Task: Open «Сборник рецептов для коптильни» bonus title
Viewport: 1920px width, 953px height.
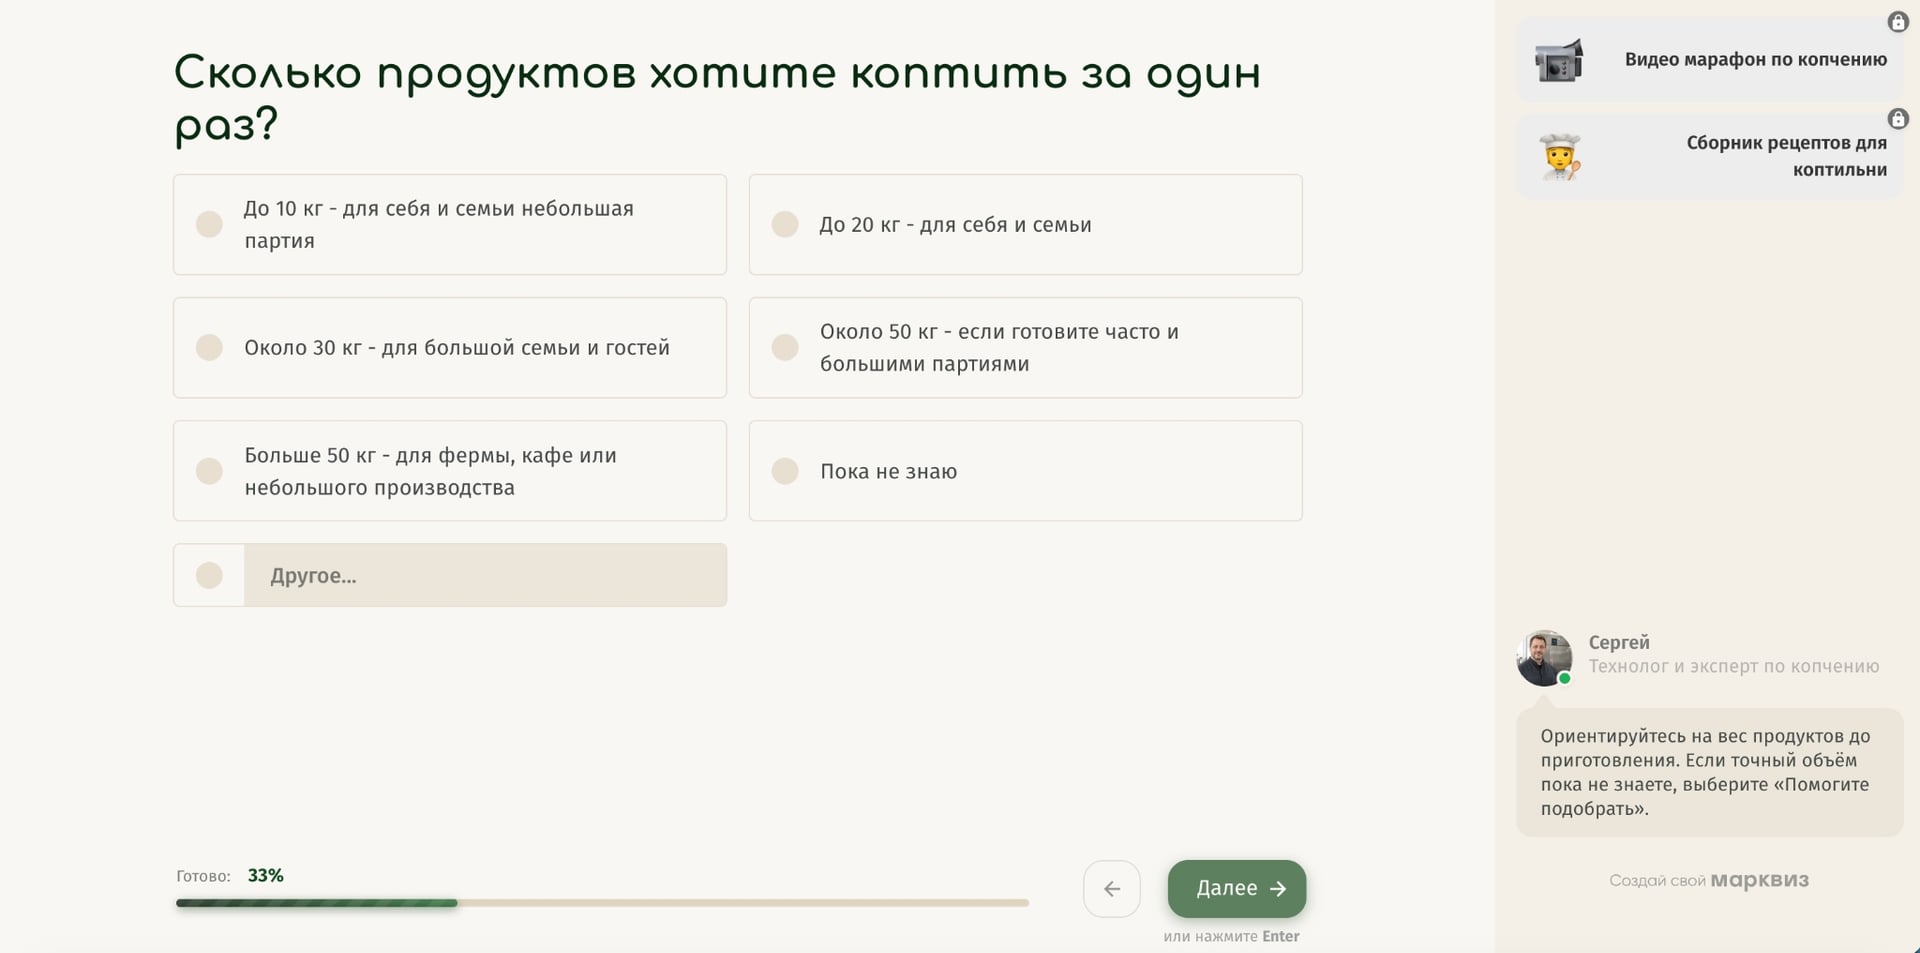Action: [x=1787, y=156]
